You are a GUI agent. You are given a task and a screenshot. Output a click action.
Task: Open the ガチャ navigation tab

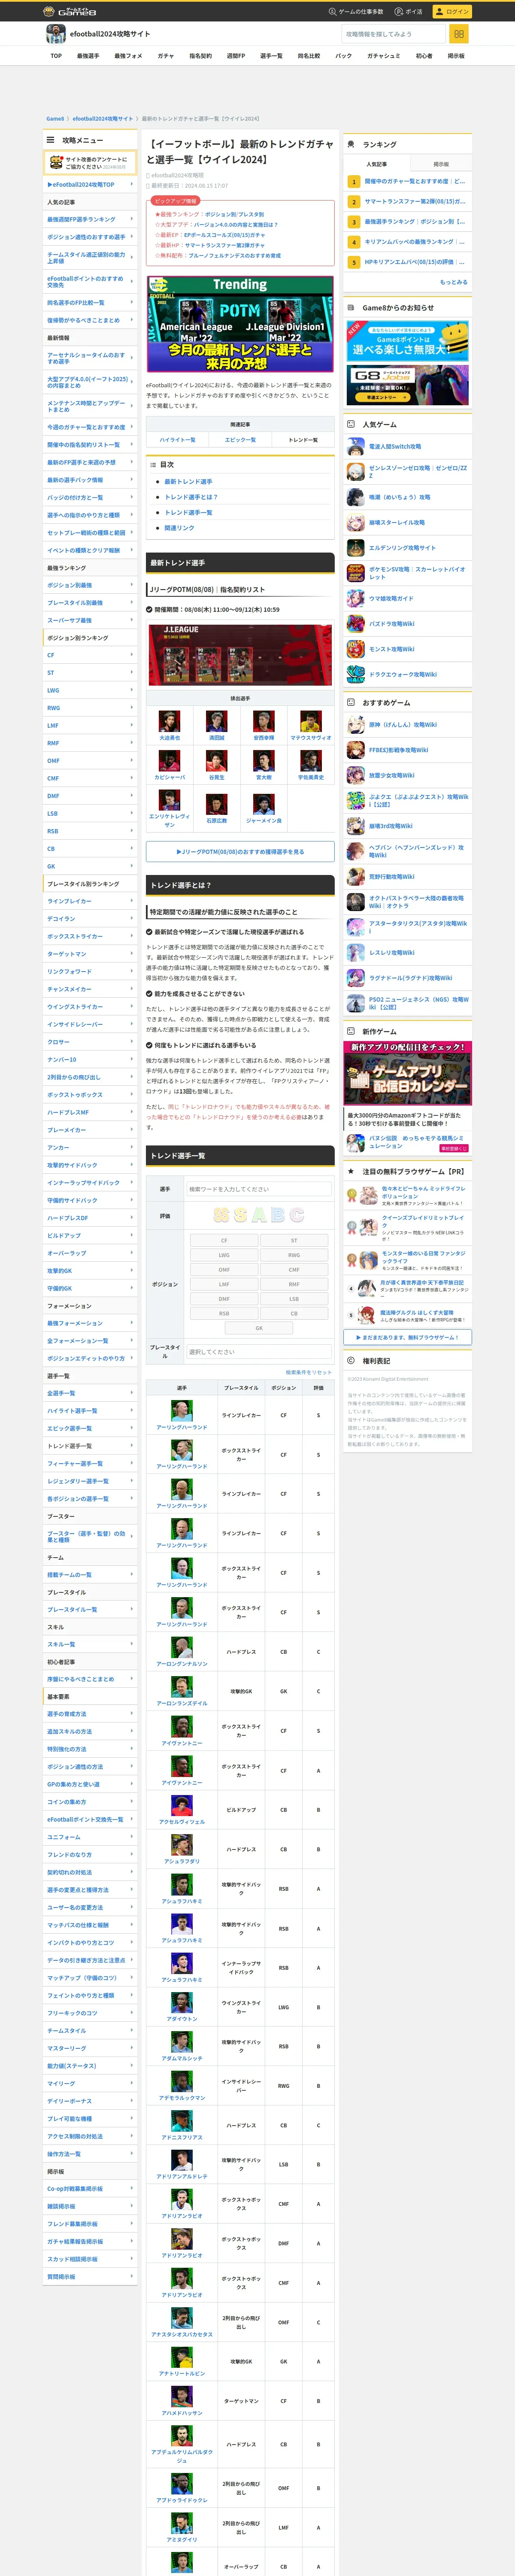(x=166, y=56)
